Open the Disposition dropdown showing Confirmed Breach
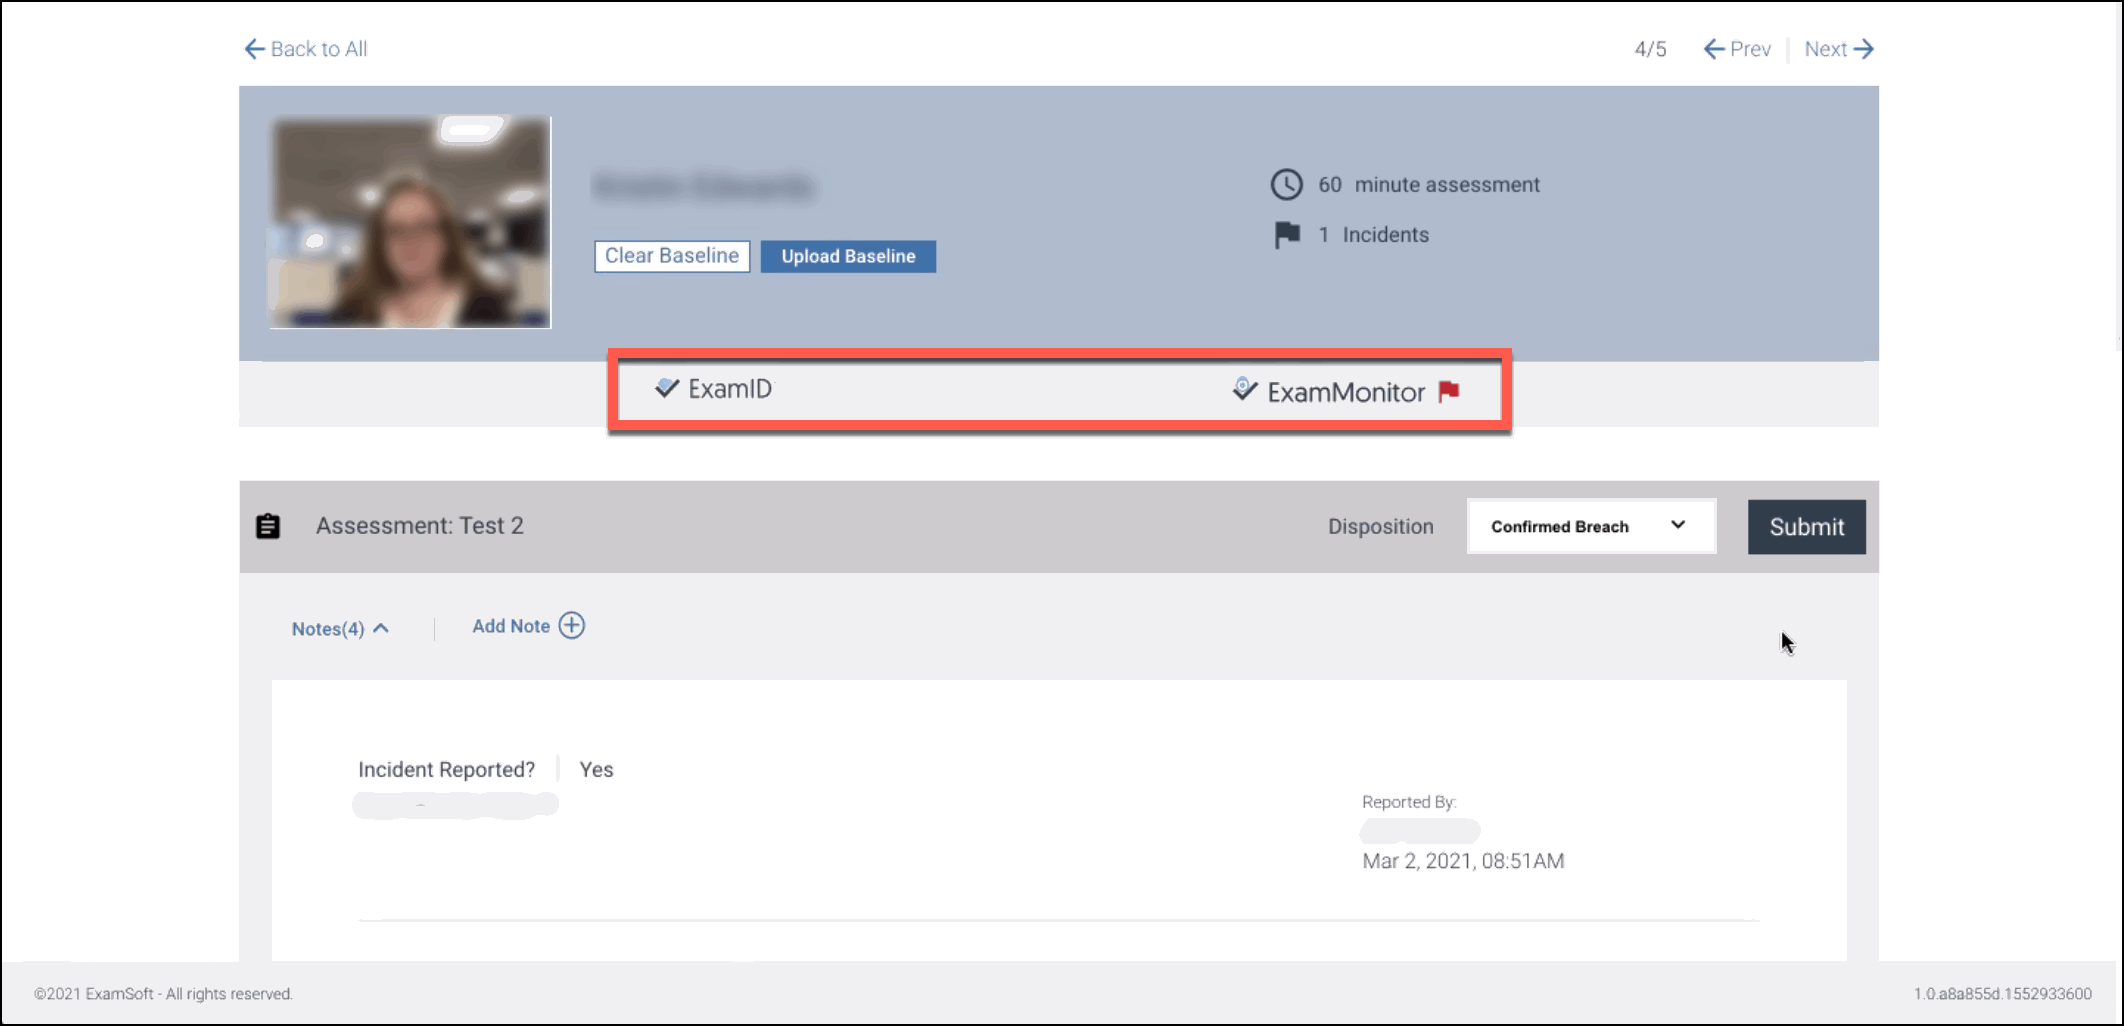The width and height of the screenshot is (2124, 1026). click(1591, 526)
